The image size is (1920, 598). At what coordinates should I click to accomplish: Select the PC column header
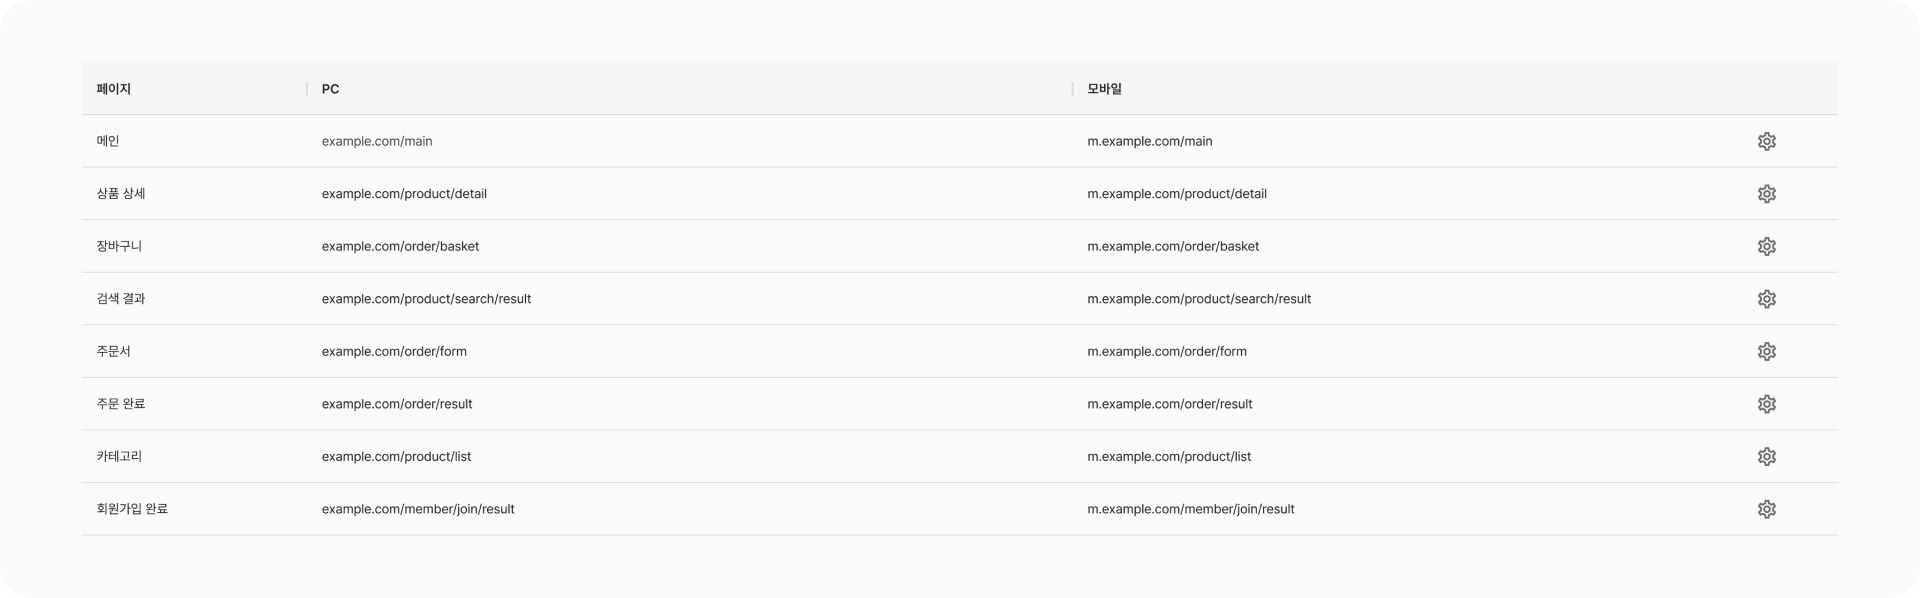click(330, 89)
